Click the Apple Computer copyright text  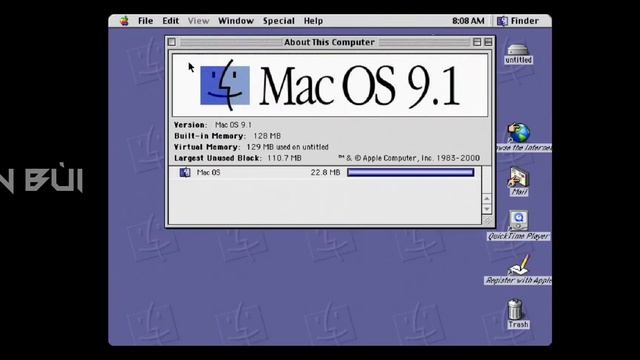tap(409, 158)
